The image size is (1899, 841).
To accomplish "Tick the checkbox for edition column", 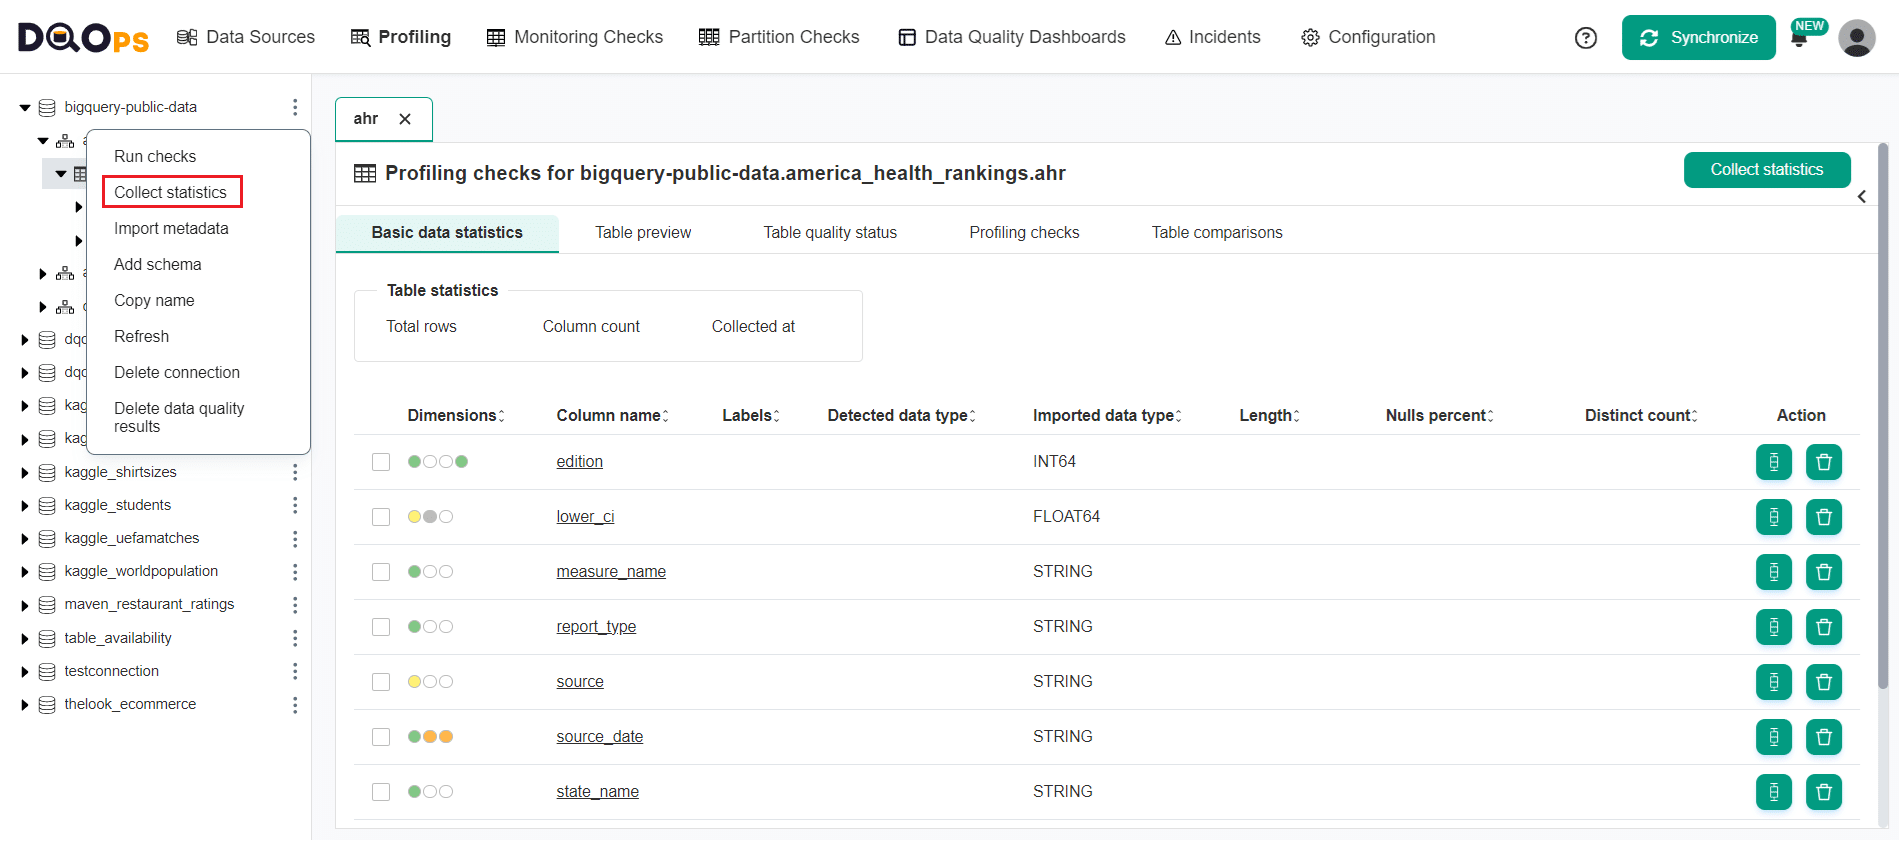I will (381, 462).
